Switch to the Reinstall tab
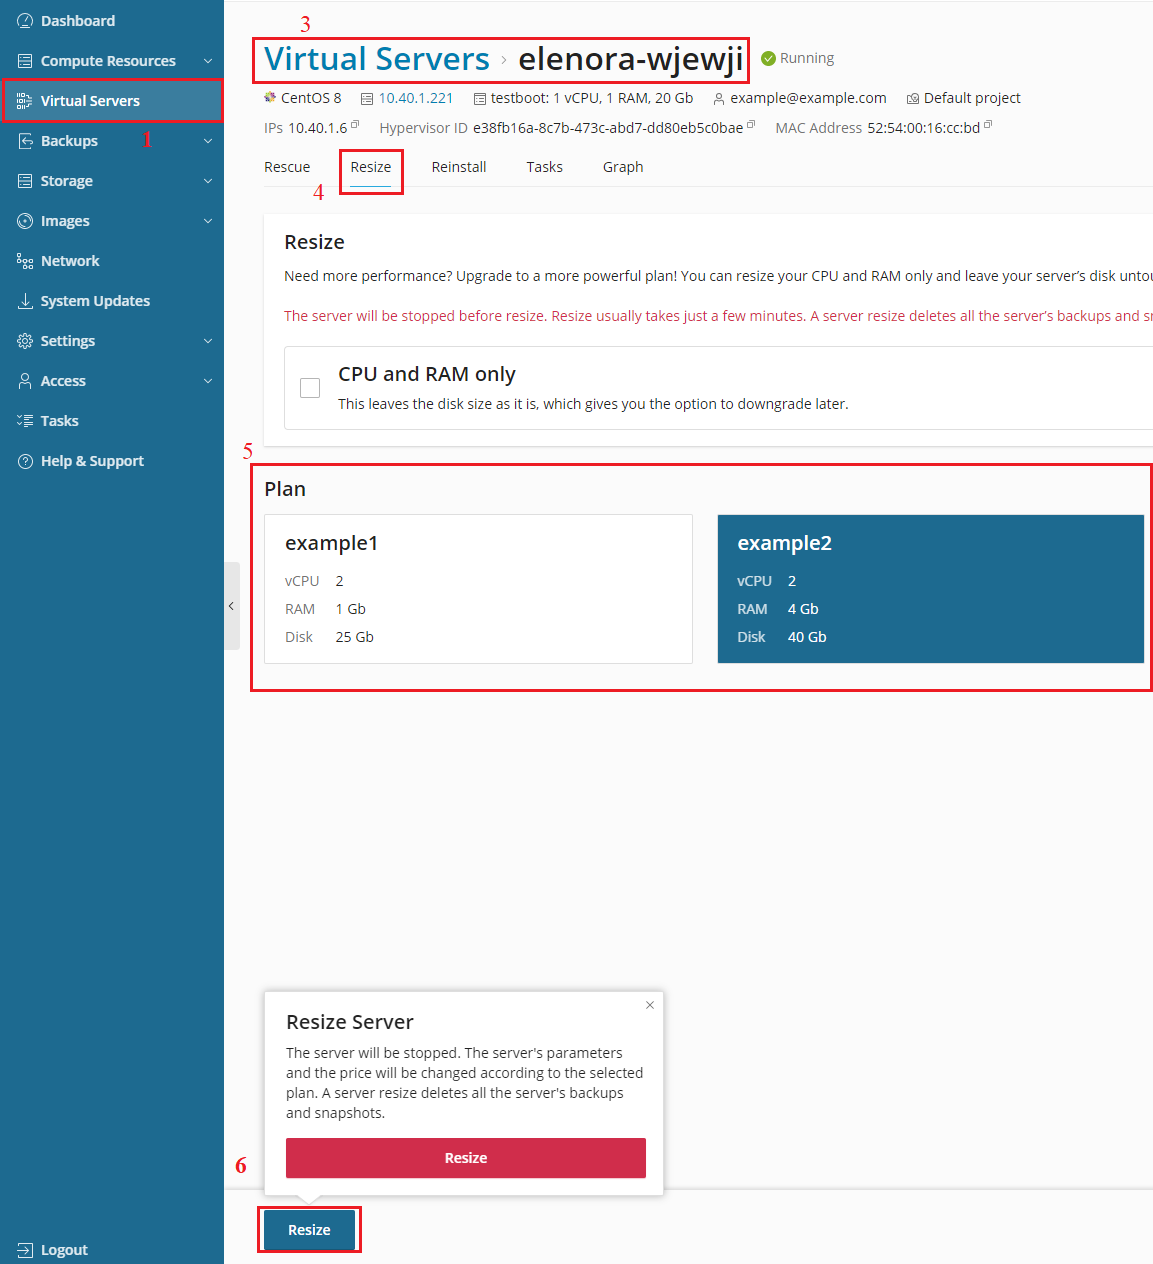Screen dimensions: 1153x1264 (459, 167)
